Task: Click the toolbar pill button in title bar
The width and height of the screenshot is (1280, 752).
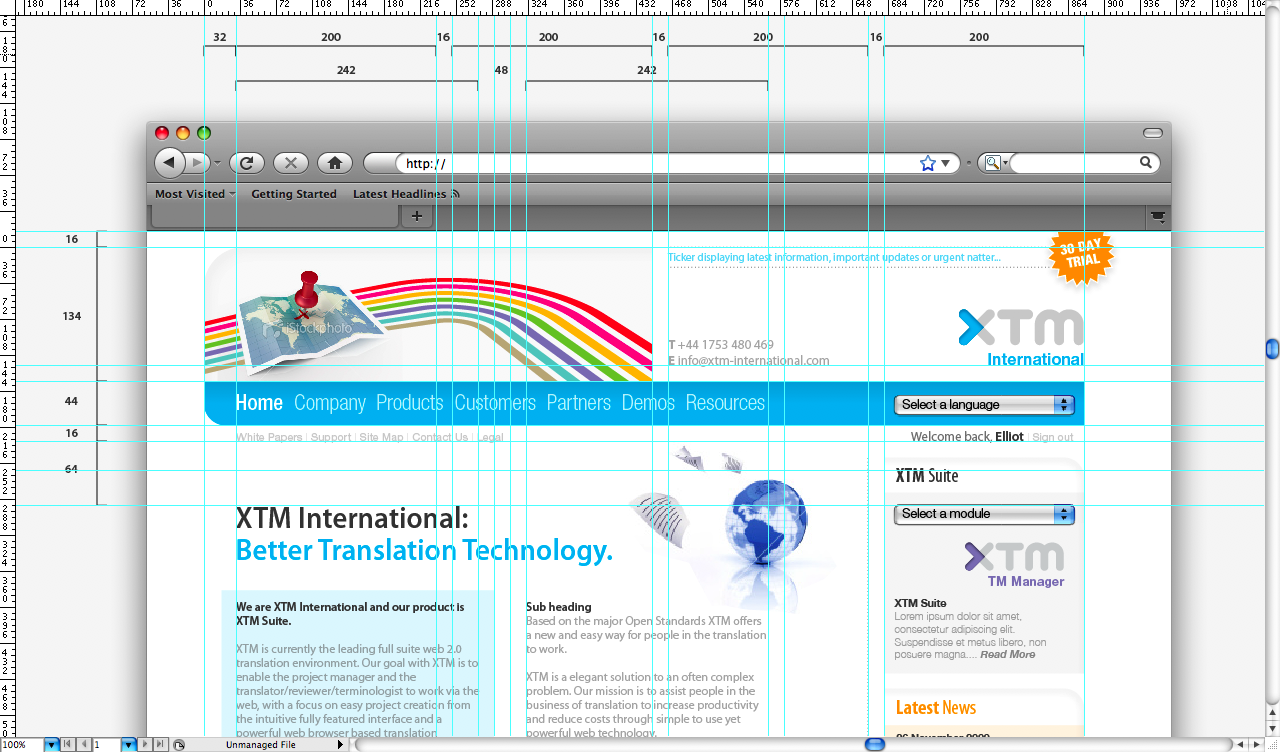Action: (1153, 133)
